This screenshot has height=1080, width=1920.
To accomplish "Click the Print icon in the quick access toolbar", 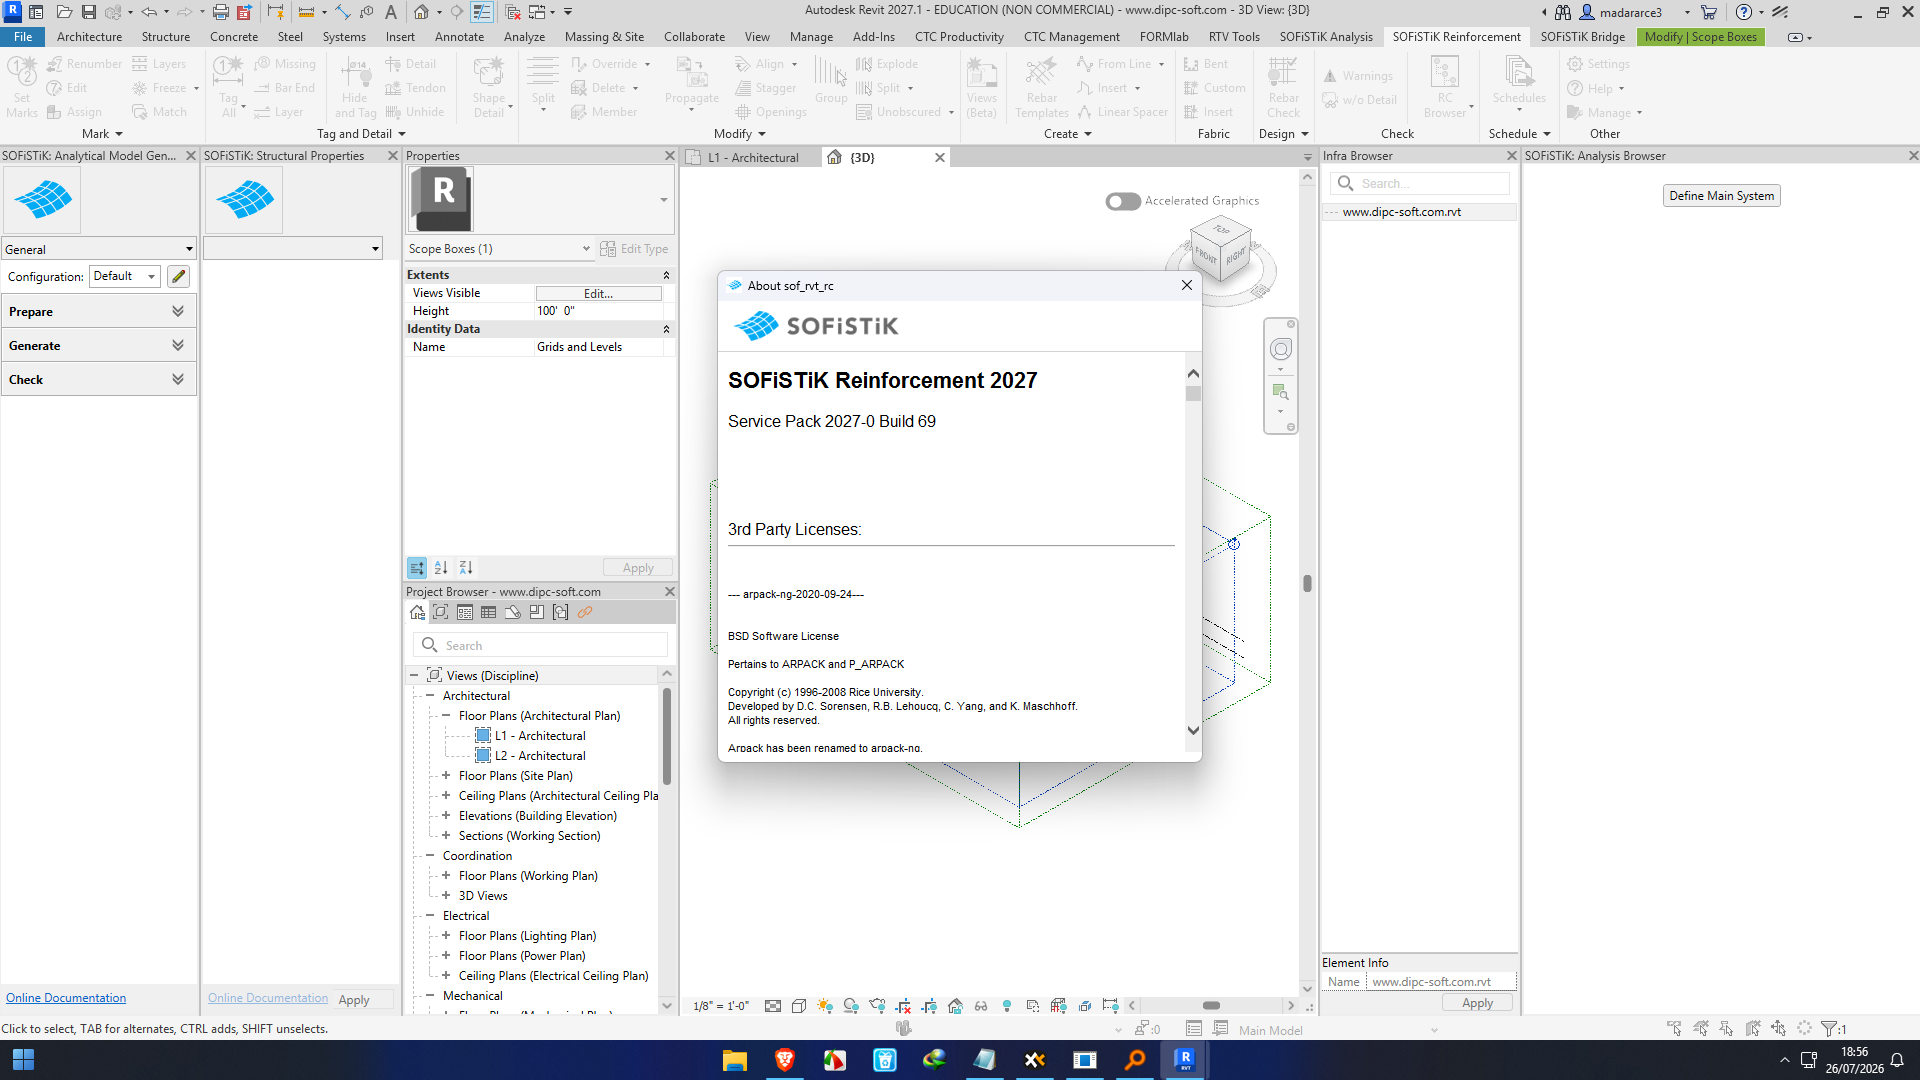I will point(220,12).
